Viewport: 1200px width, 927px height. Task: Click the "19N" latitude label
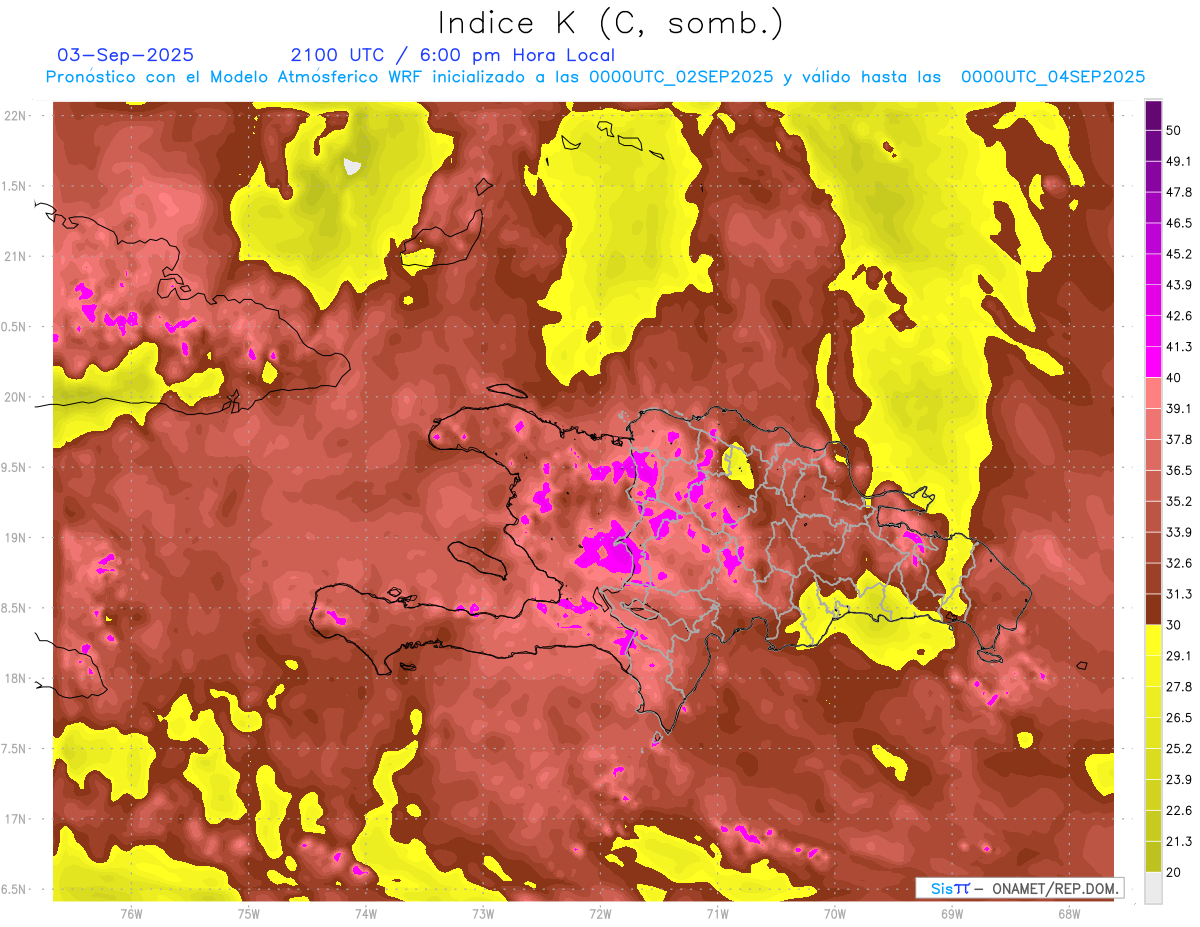[17, 538]
